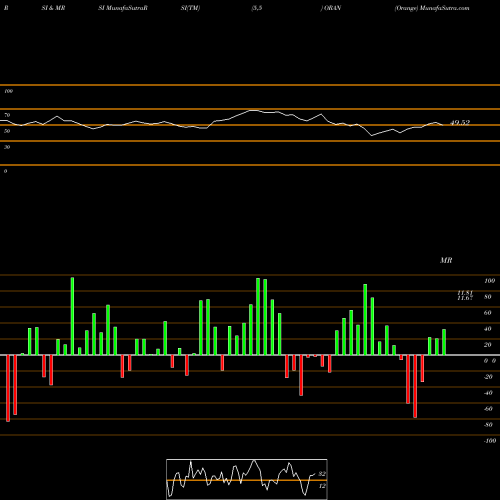Open the mini overview chart thumbnail

[247, 479]
